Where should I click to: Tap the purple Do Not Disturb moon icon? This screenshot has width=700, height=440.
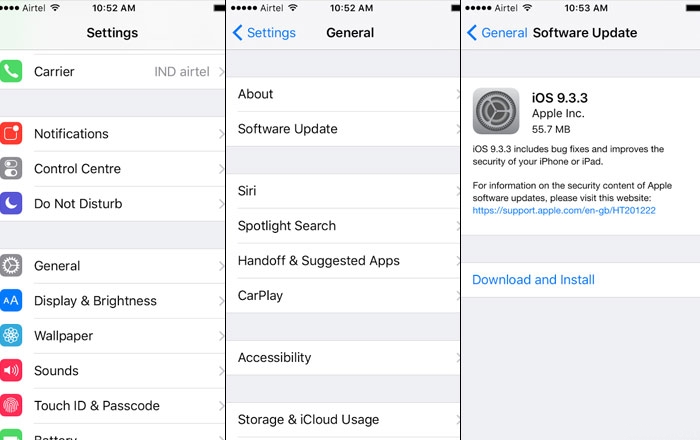(x=11, y=203)
